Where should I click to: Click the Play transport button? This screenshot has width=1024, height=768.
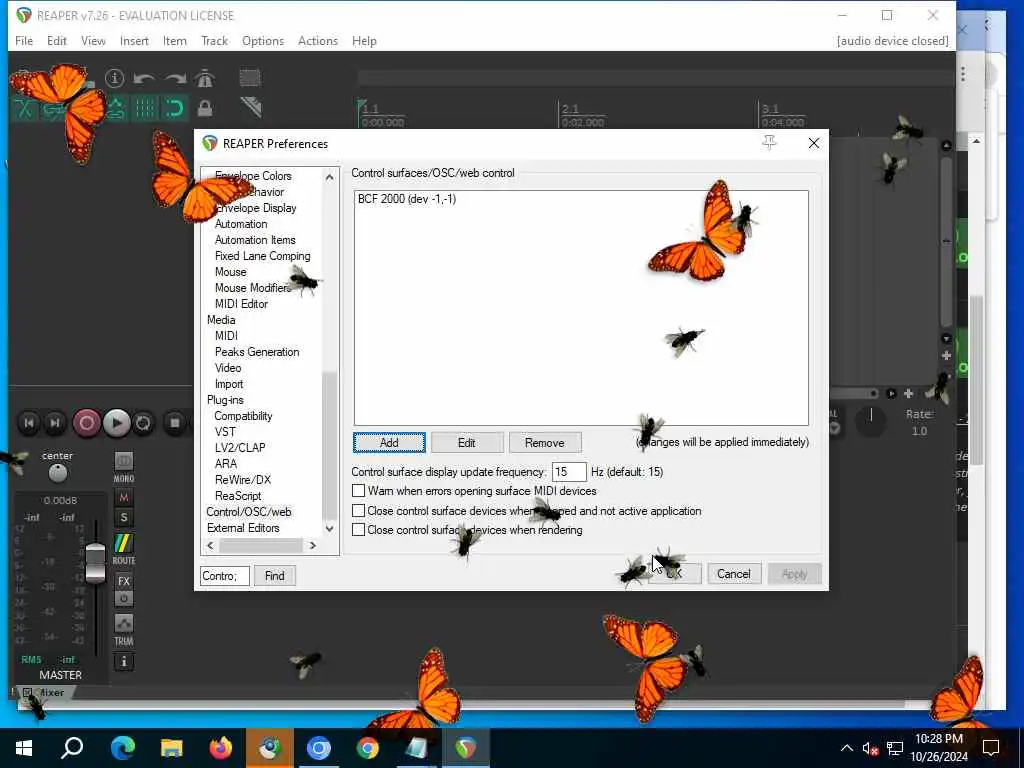coord(116,423)
